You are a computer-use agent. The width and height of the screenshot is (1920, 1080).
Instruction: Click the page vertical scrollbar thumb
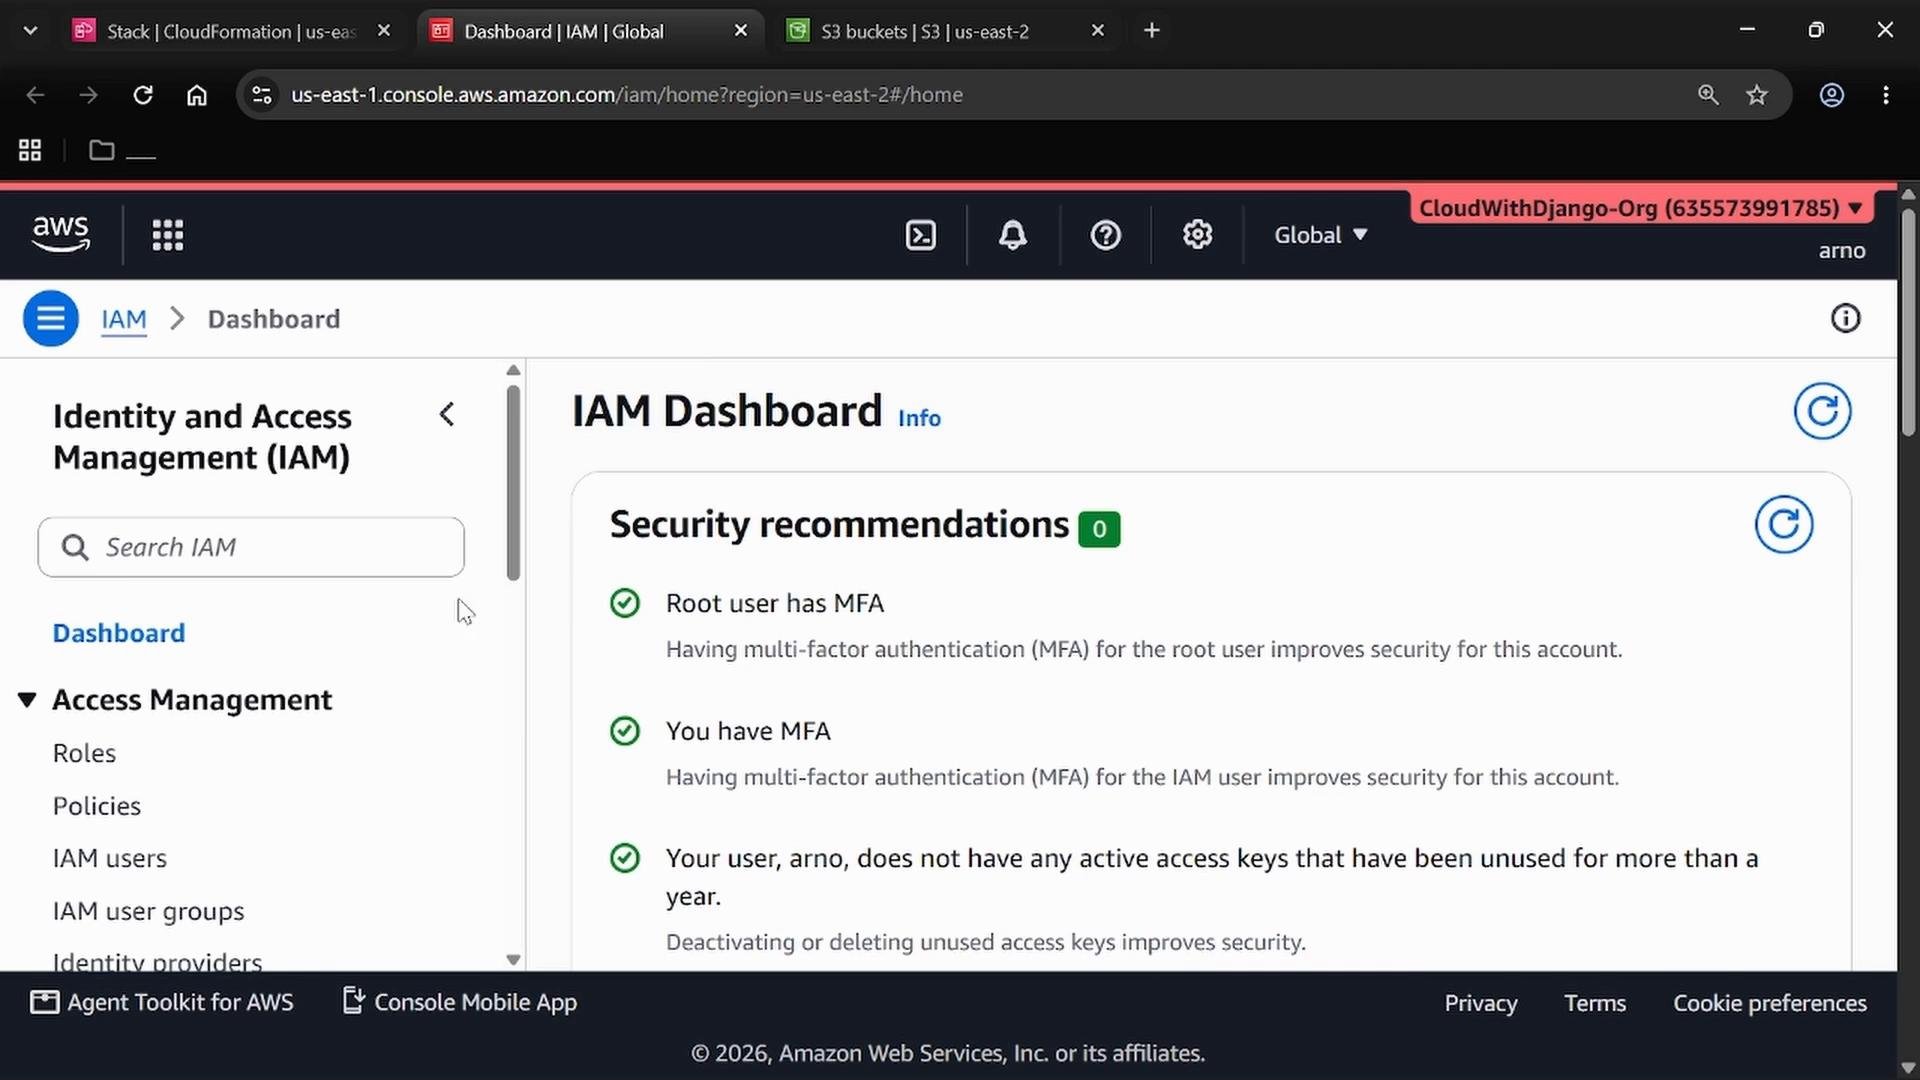[x=1908, y=322]
